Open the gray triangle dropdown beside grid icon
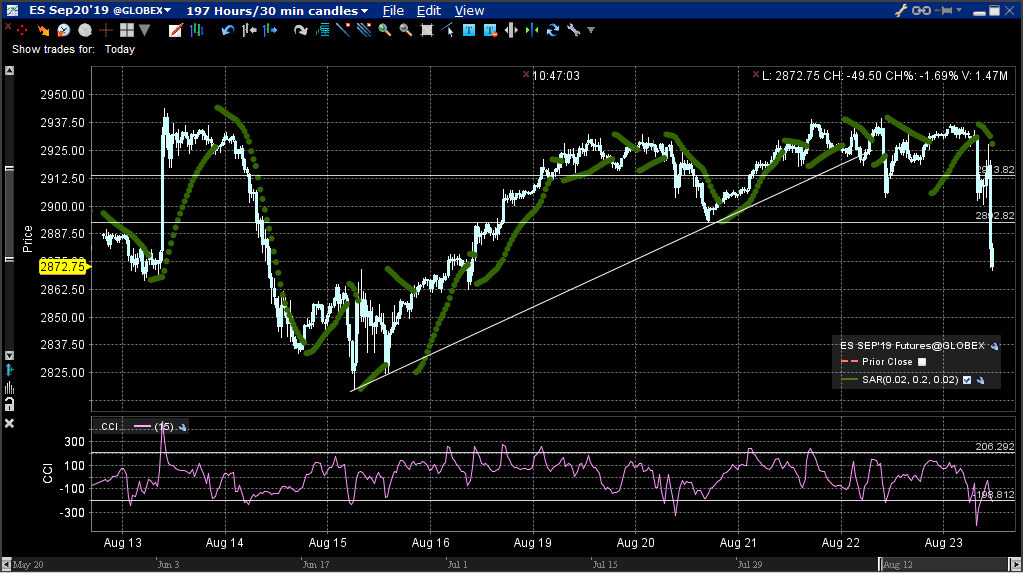The height and width of the screenshot is (573, 1023). 144,30
